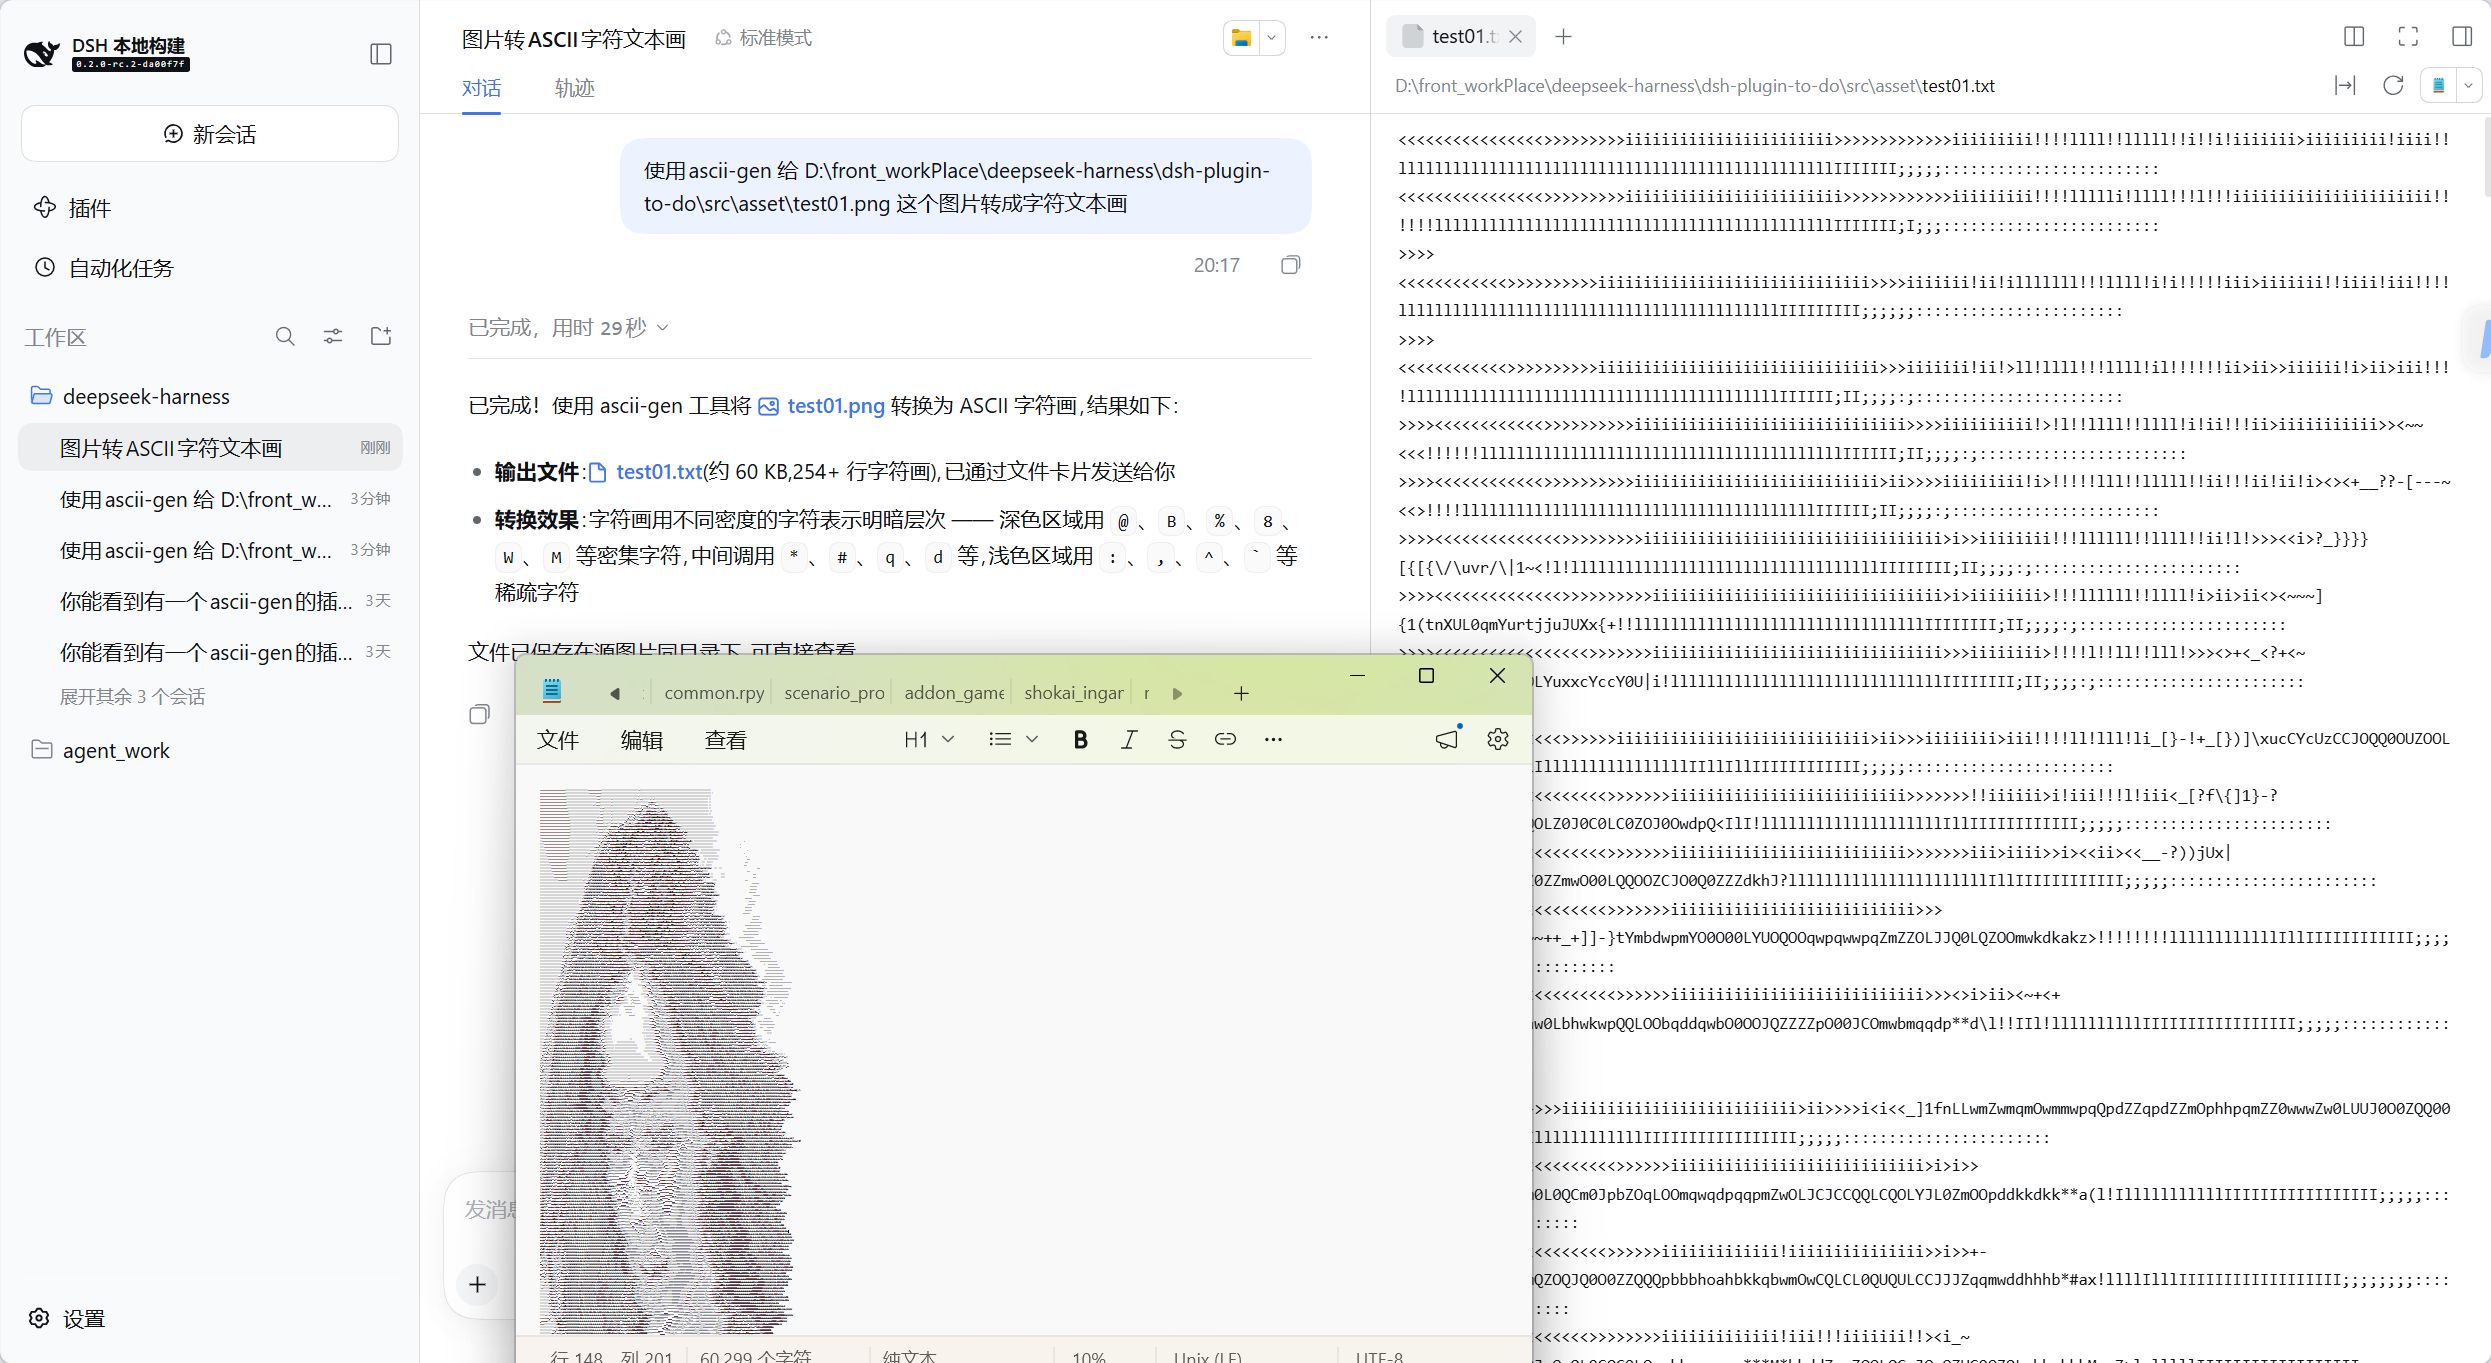Viewport: 2491px width, 1363px height.
Task: Open heading H1 dropdown in notepad
Action: [929, 740]
